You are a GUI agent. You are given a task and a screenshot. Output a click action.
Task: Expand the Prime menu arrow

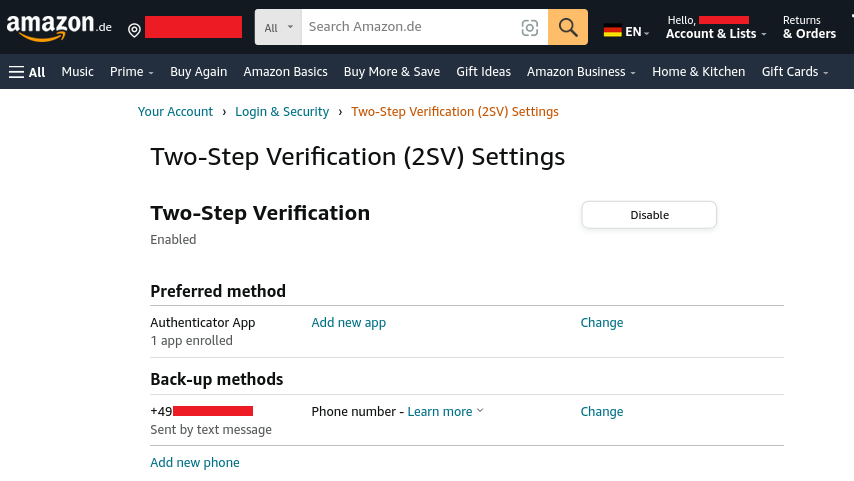click(151, 73)
